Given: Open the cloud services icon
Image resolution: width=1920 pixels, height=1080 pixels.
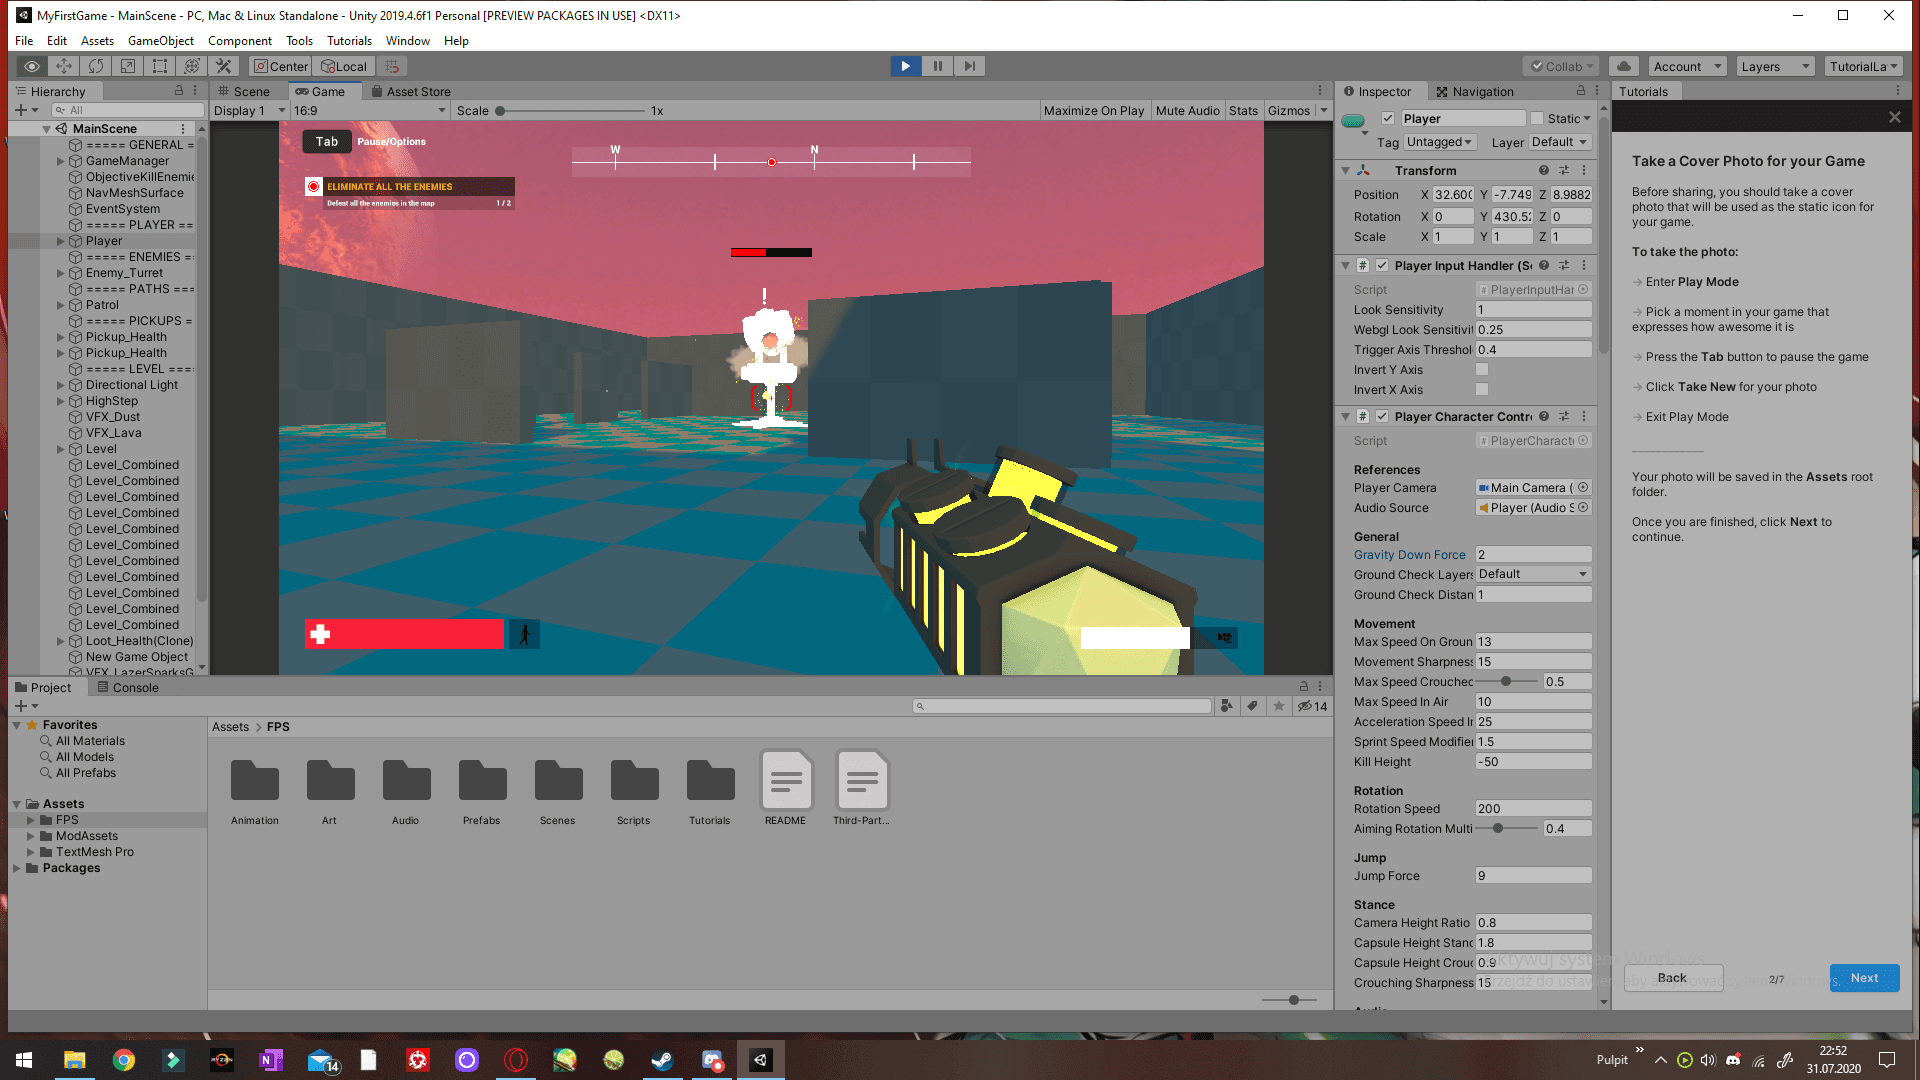Looking at the screenshot, I should click(1624, 66).
